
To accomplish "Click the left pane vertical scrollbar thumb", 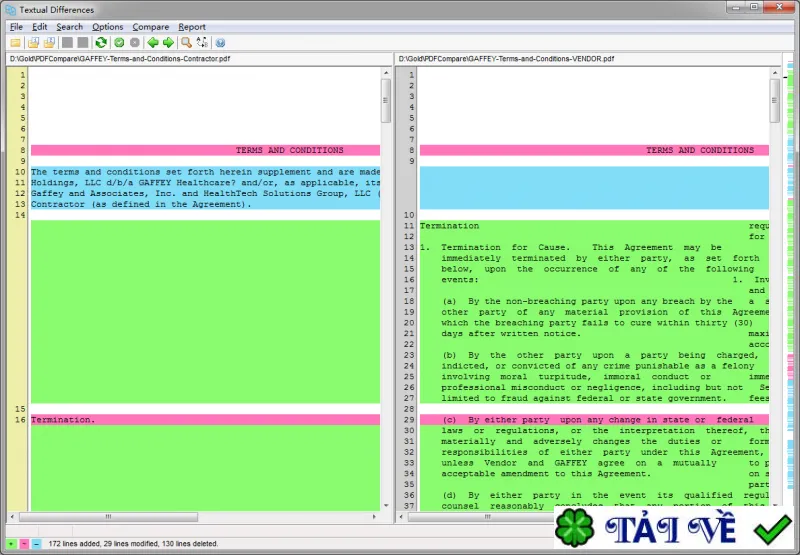I will (x=386, y=100).
